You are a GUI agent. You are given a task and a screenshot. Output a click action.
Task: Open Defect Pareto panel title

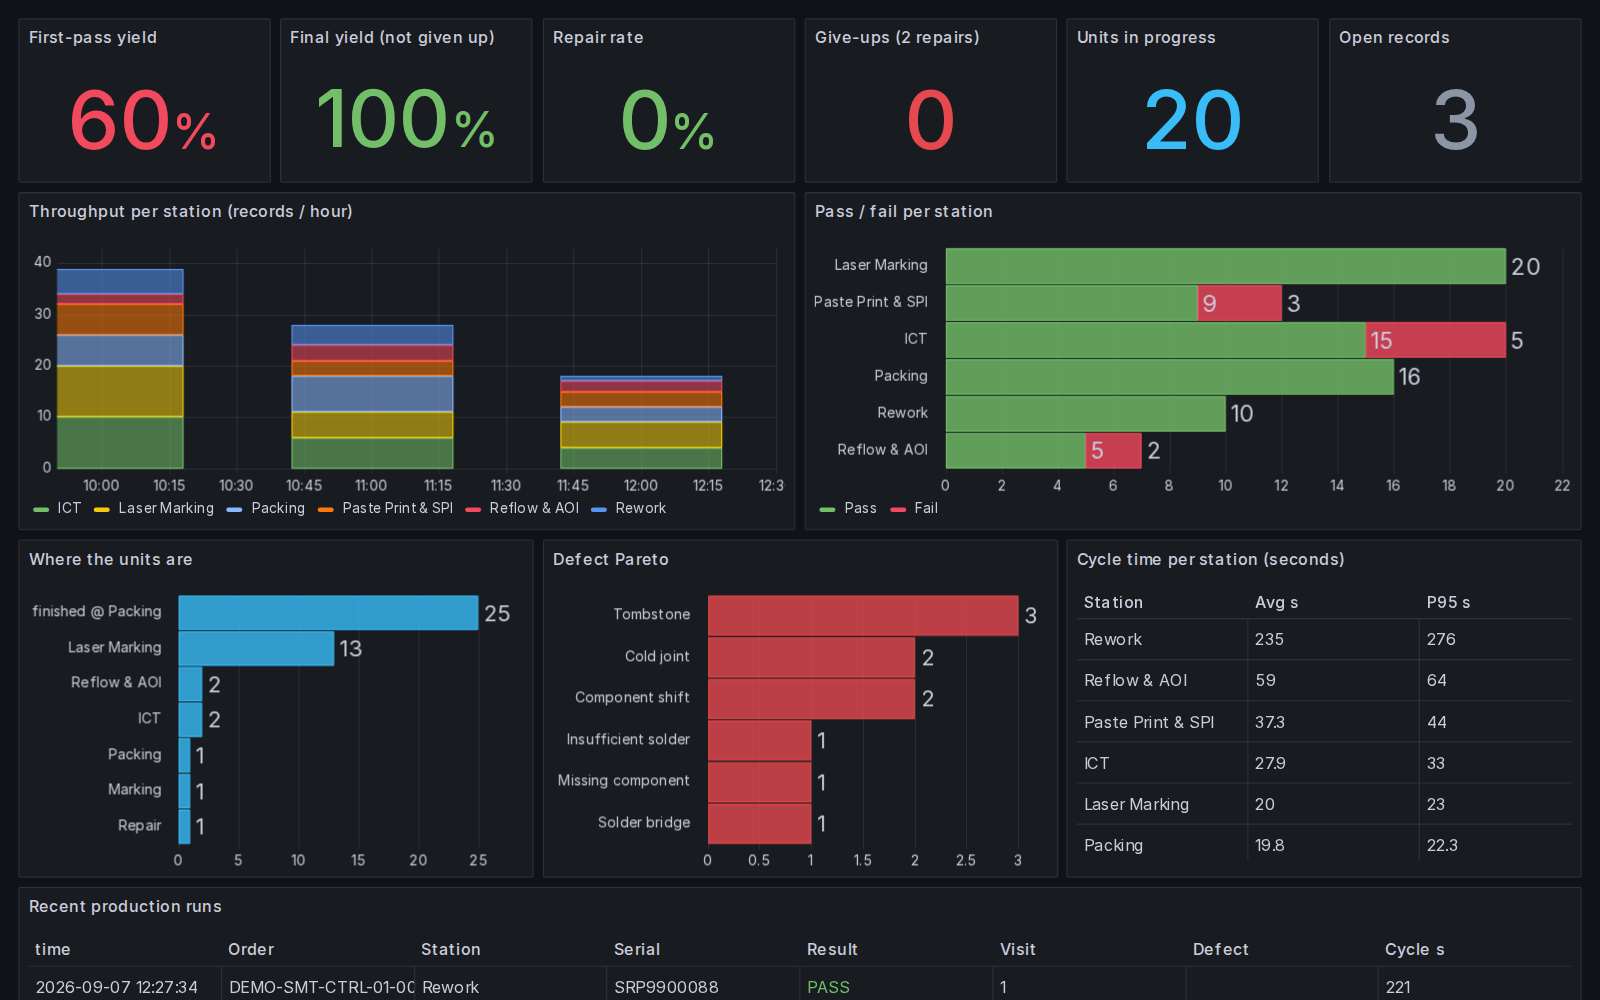pos(611,559)
